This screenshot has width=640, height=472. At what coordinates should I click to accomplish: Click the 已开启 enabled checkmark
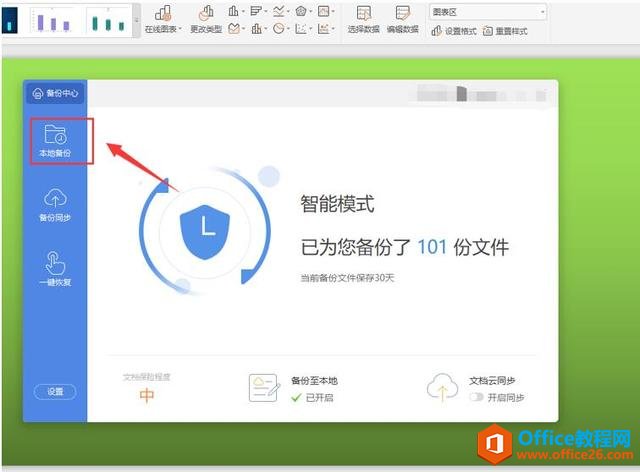tap(296, 397)
